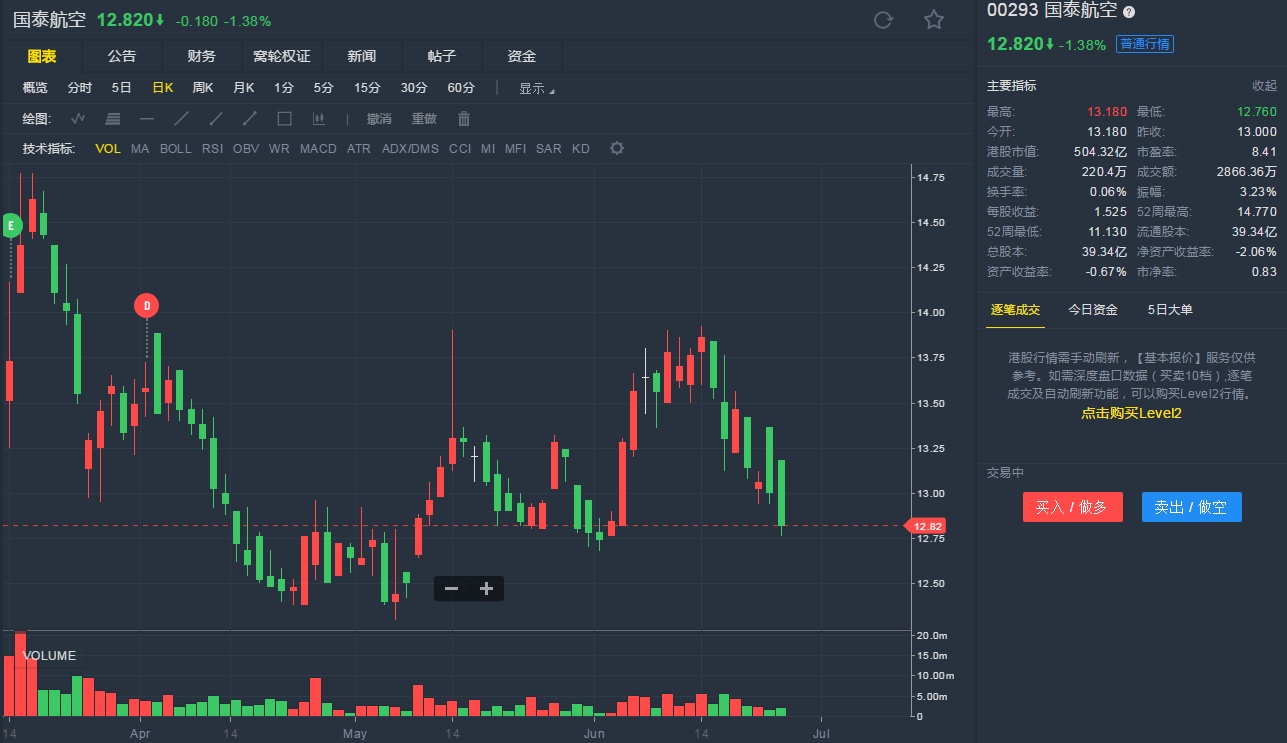Select the horizontal line drawing tool
This screenshot has width=1287, height=743.
tap(147, 119)
